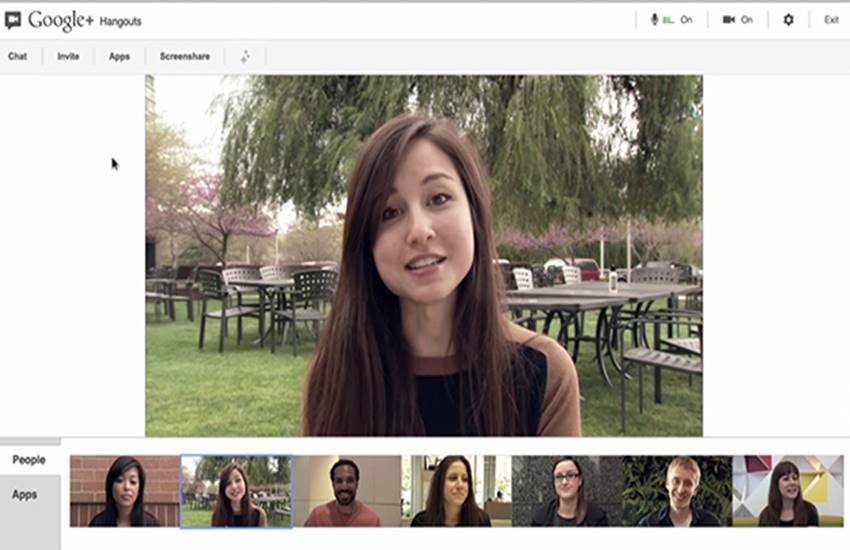Start Screenshare from the toolbar
The height and width of the screenshot is (550, 850).
click(x=185, y=57)
